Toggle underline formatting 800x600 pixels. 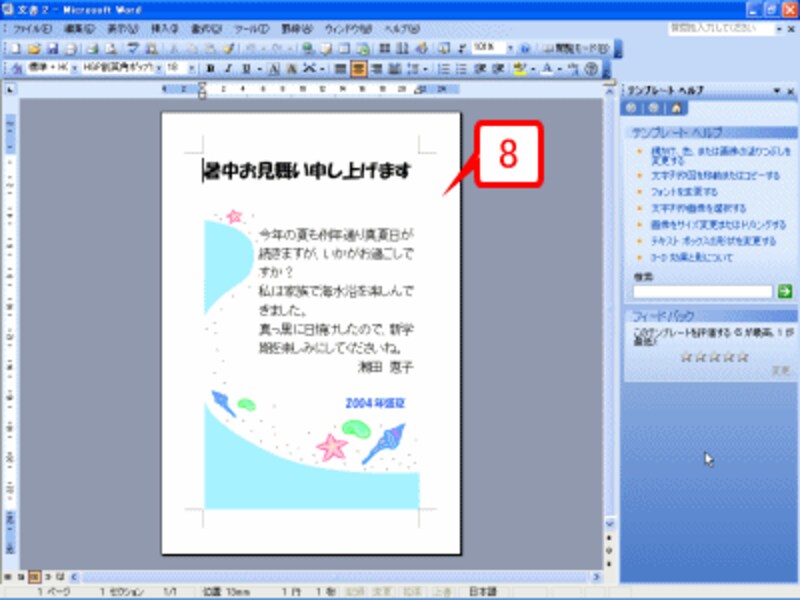click(246, 70)
